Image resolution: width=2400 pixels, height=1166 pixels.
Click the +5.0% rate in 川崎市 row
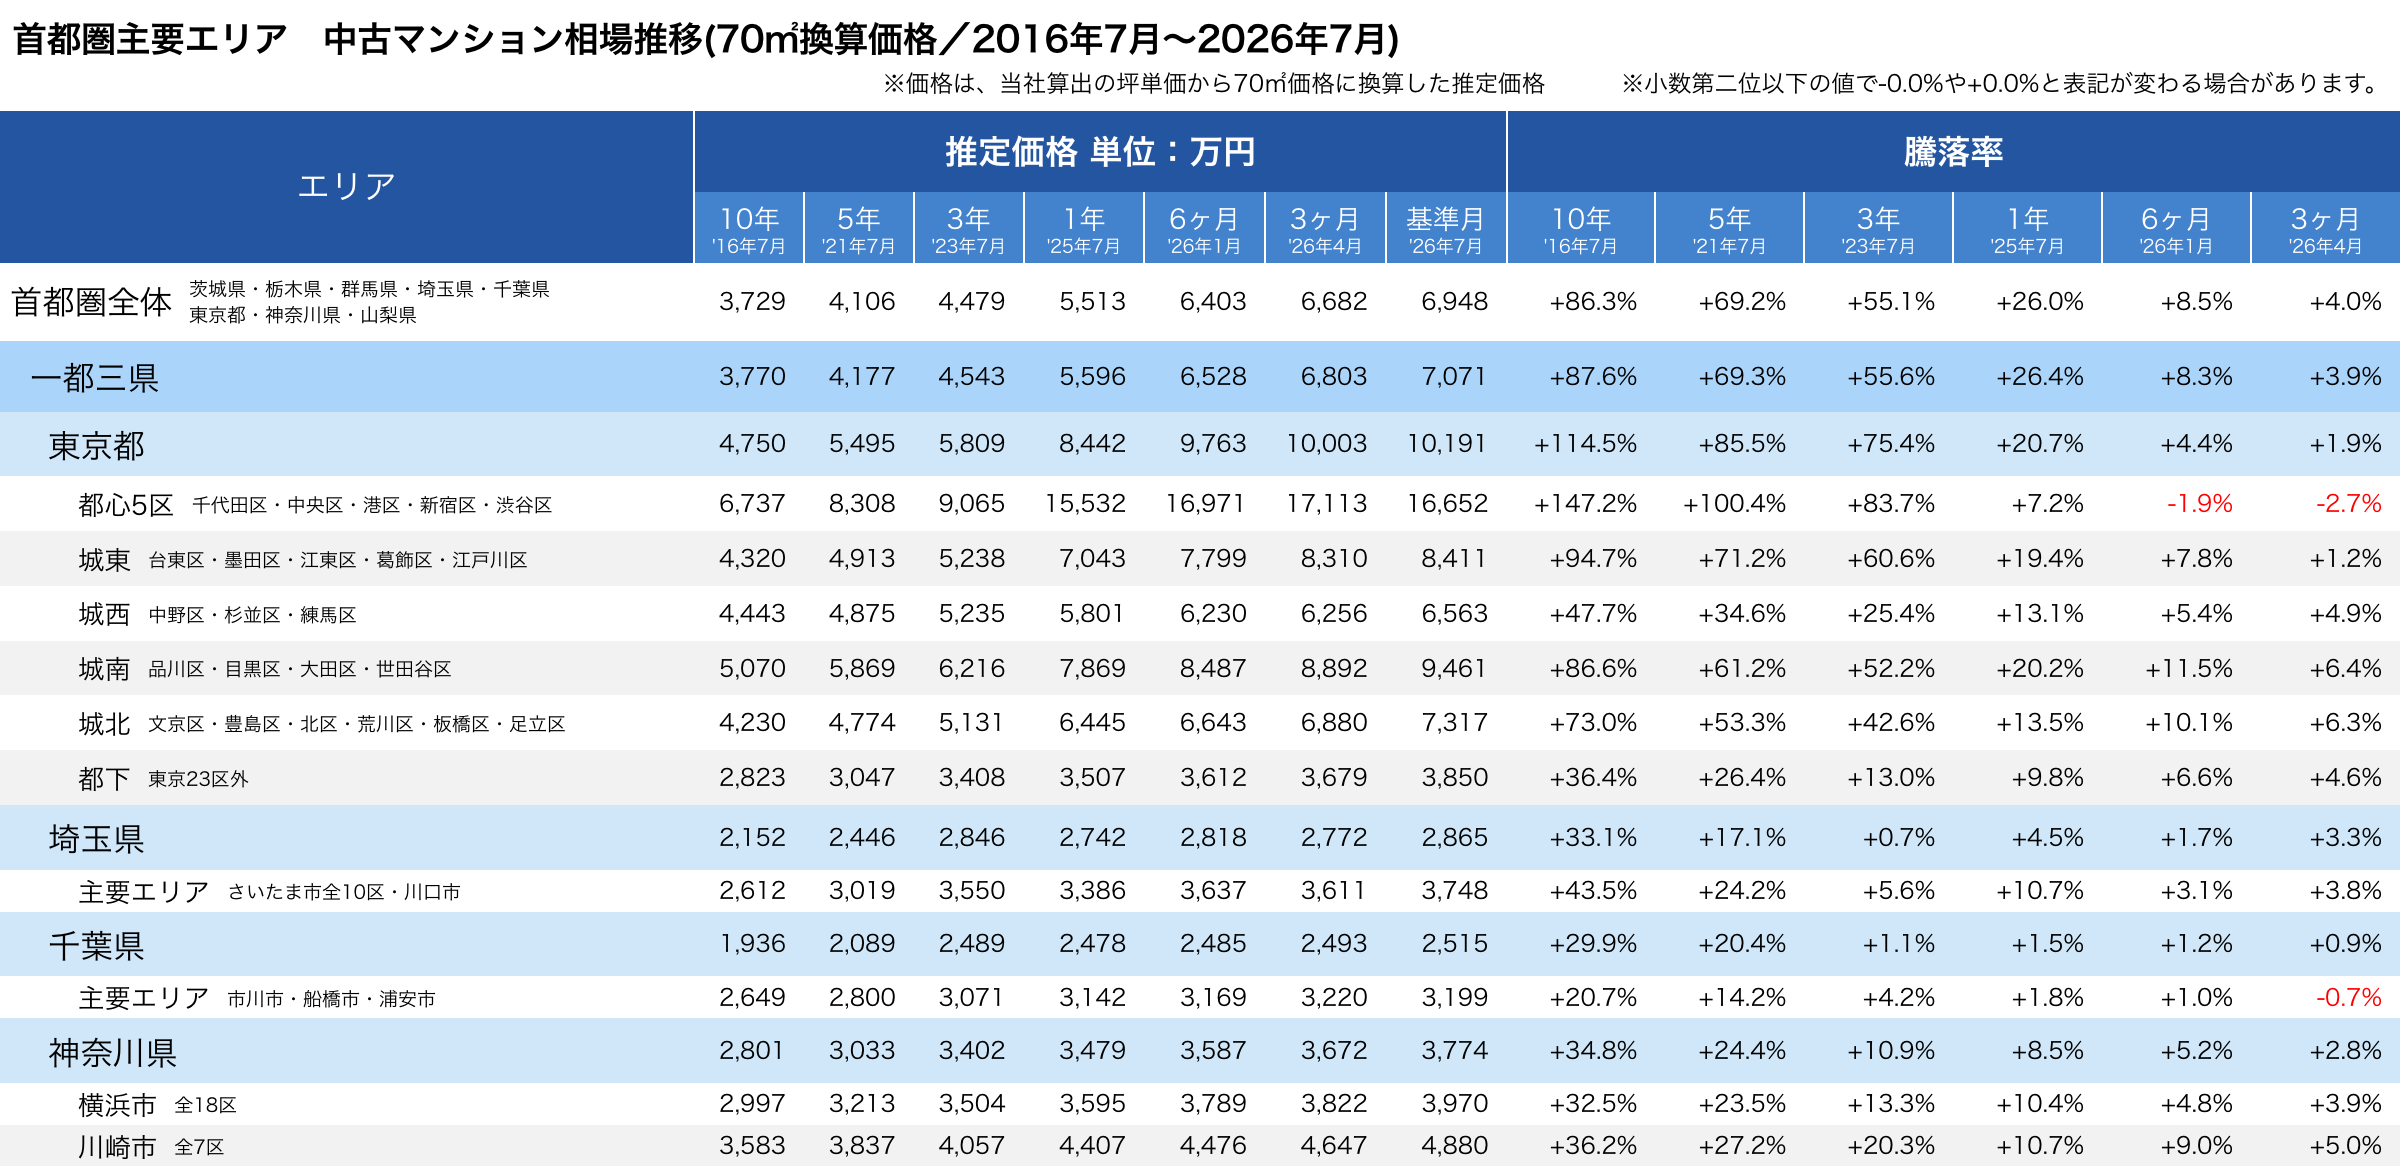tap(2345, 1146)
